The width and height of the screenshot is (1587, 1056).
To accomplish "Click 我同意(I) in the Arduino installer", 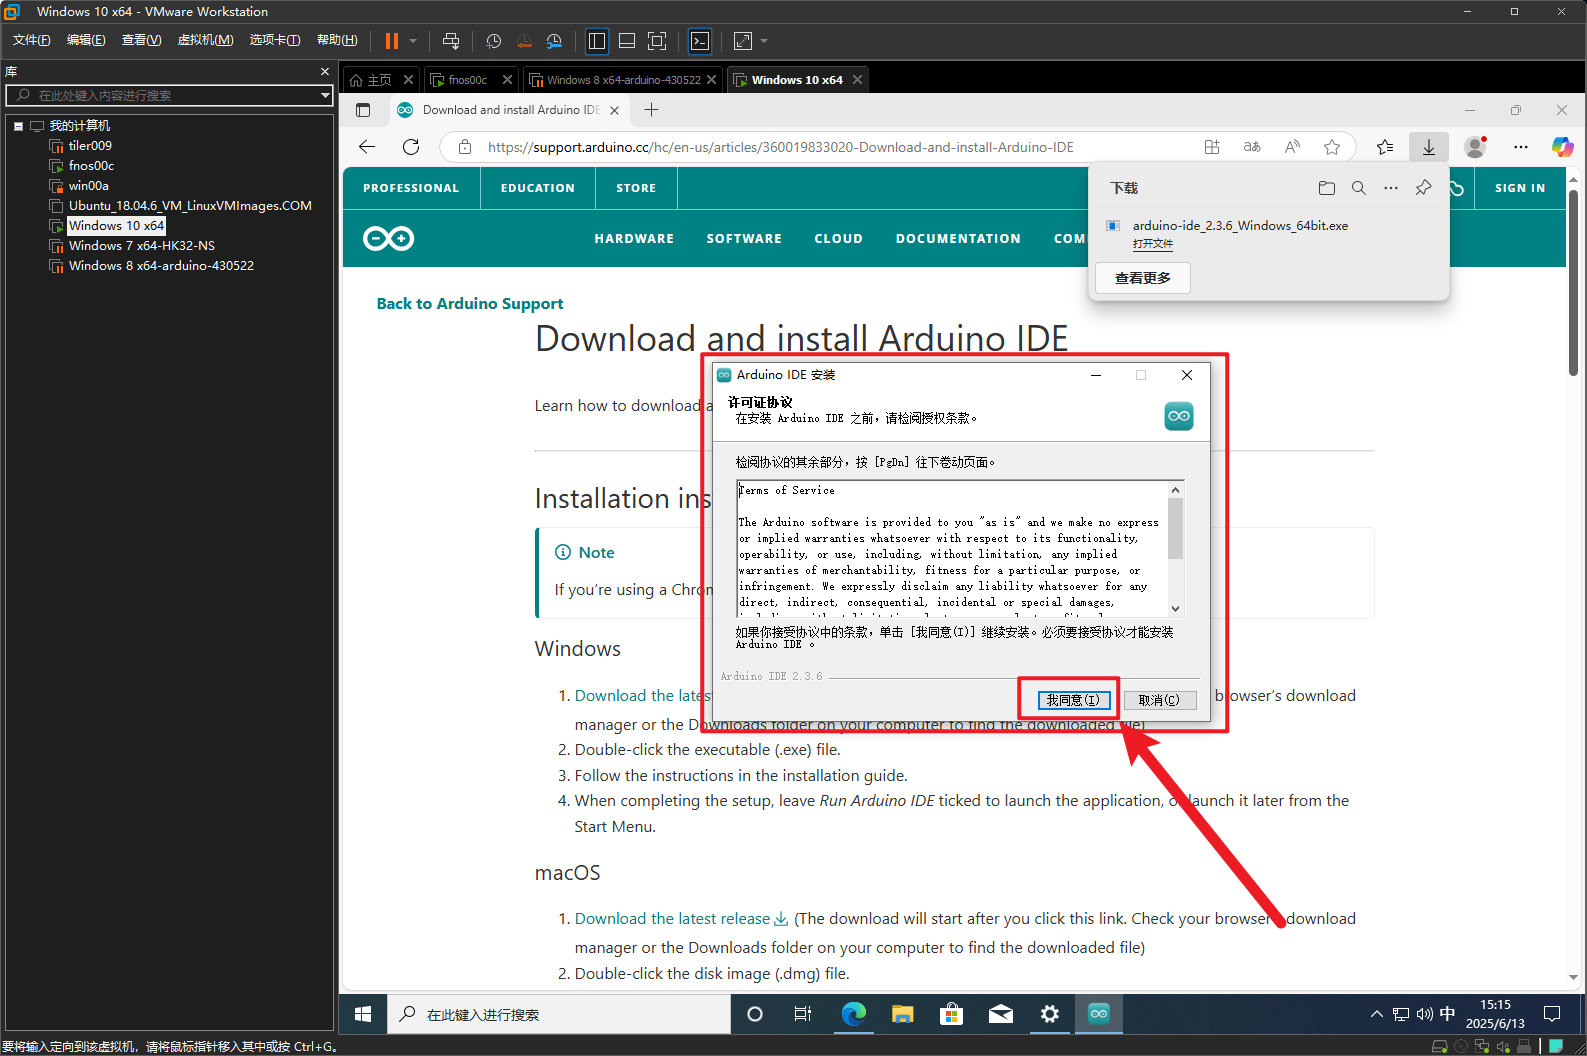I will point(1072,700).
